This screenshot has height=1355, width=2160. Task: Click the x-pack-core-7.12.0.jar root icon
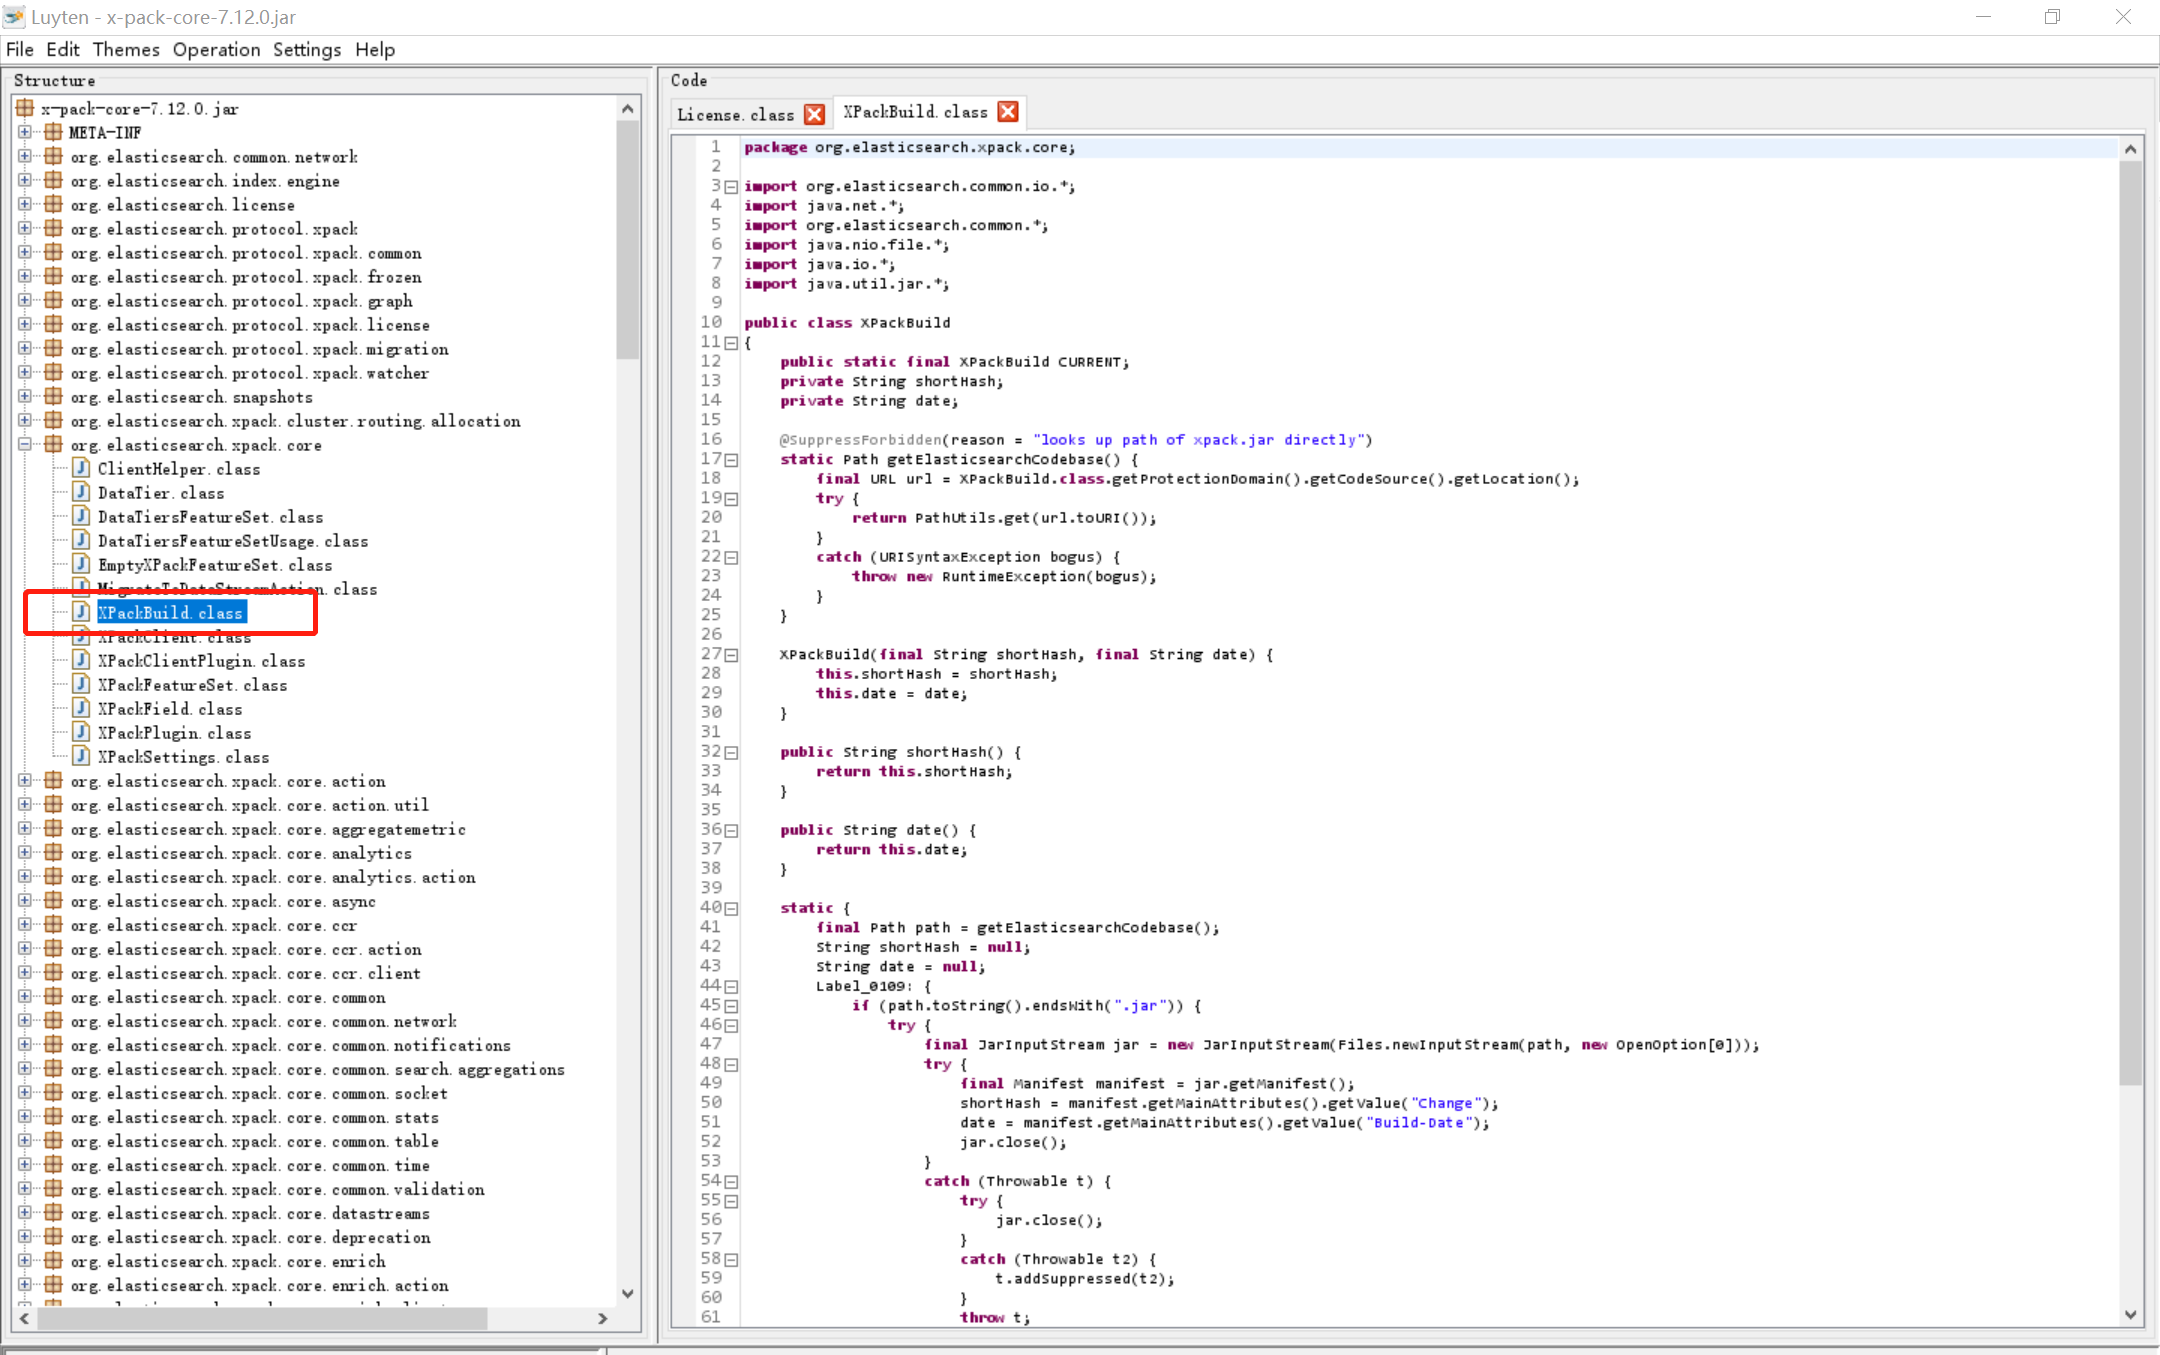25,108
